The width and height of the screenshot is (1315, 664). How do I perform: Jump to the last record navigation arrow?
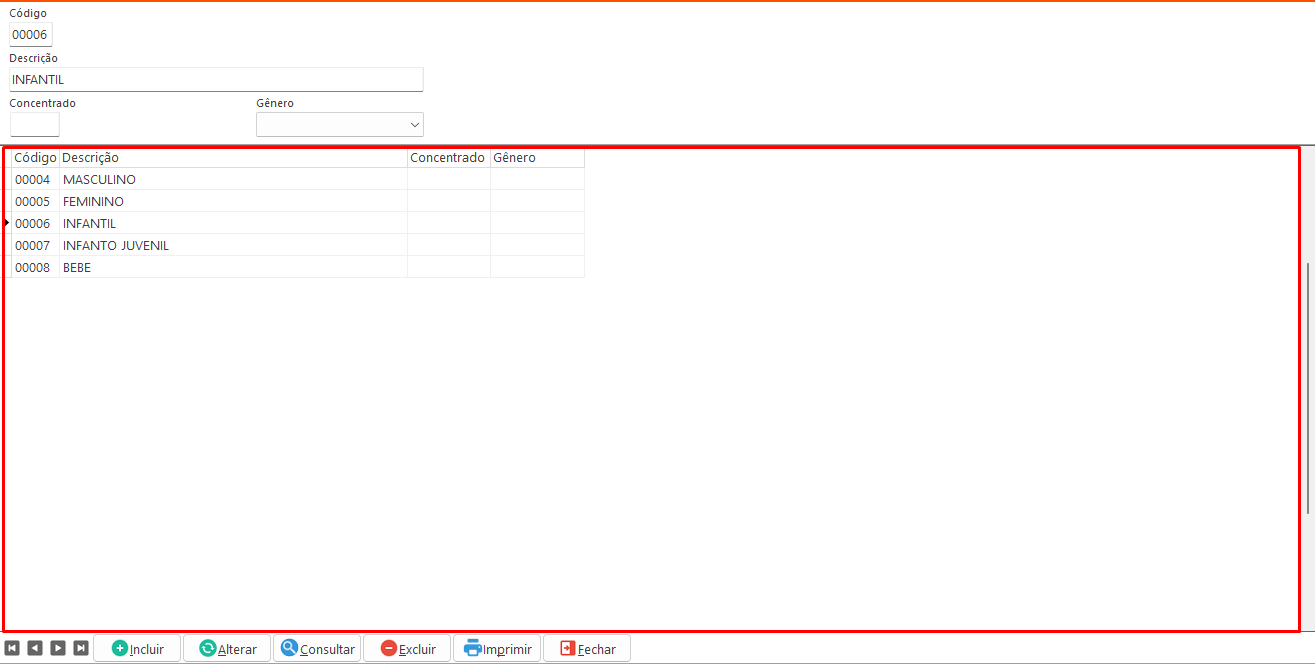click(81, 648)
